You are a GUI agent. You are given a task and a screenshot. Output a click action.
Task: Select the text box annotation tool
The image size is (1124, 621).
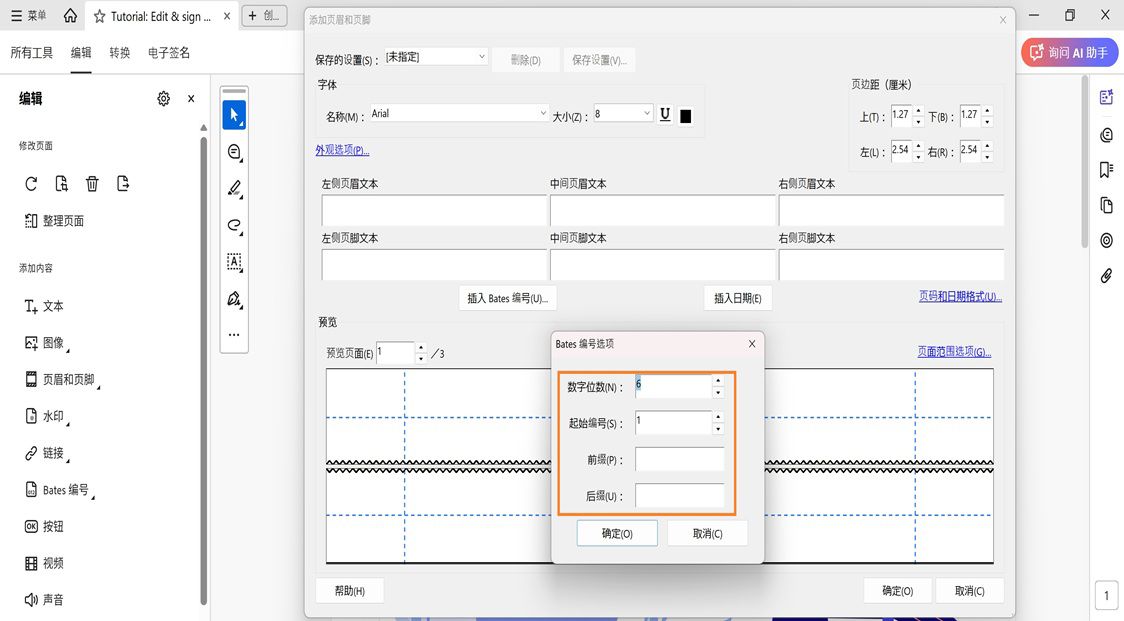(233, 262)
